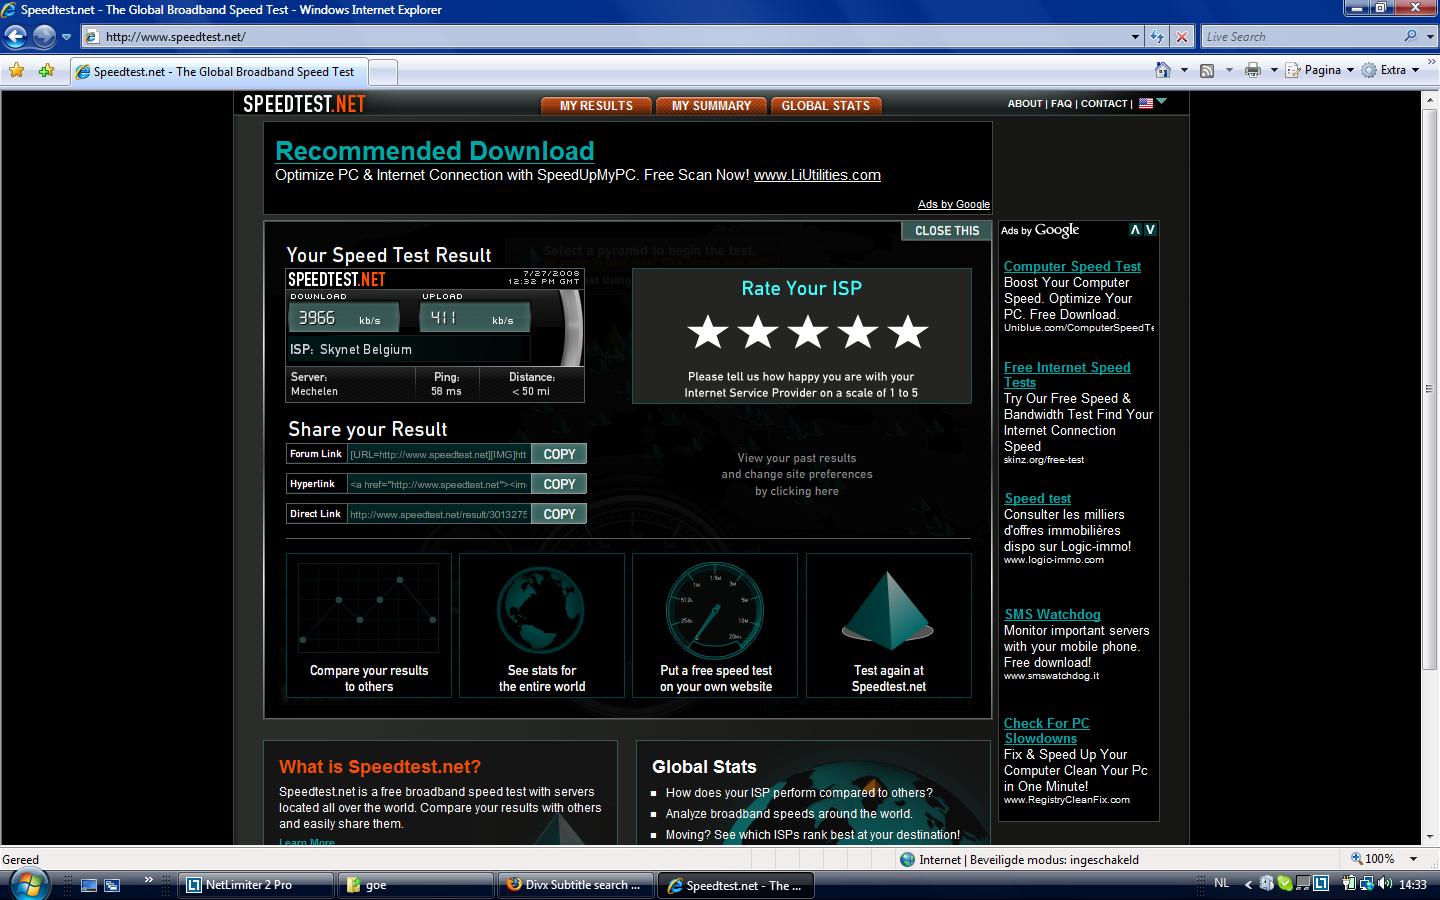The height and width of the screenshot is (900, 1440).
Task: Expand the Home button dropdown arrow
Action: coord(1184,70)
